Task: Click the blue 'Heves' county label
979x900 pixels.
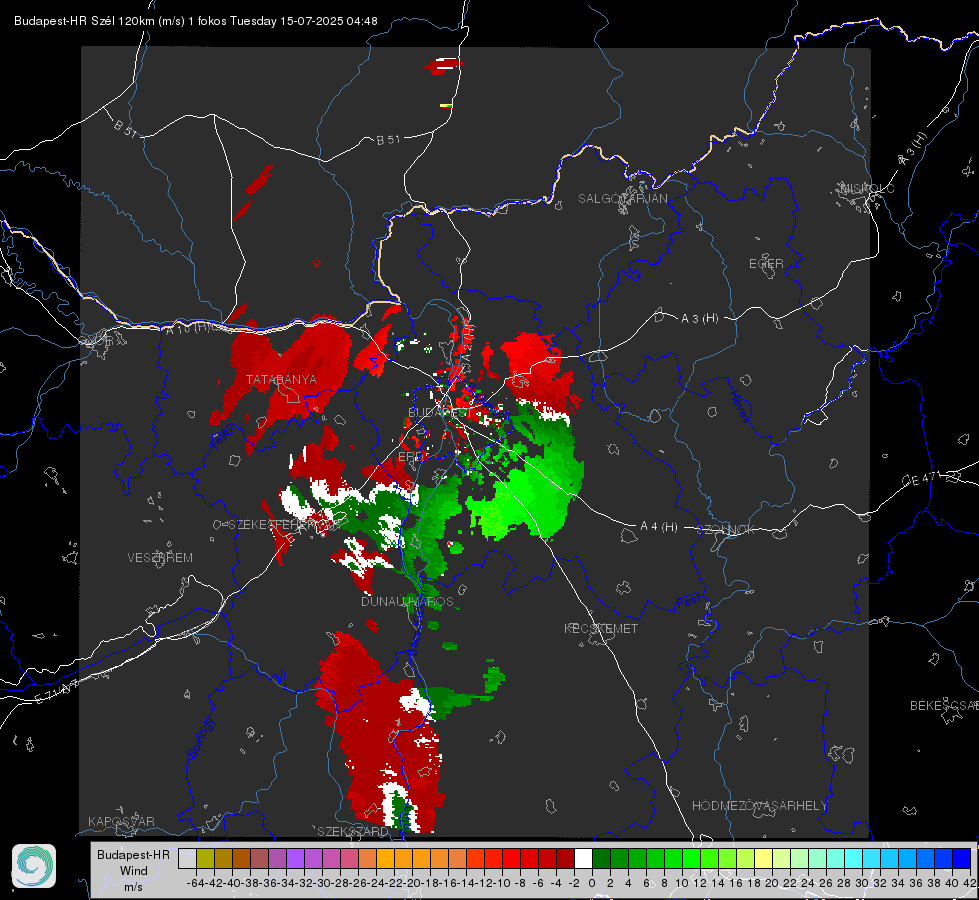Action: point(741,406)
